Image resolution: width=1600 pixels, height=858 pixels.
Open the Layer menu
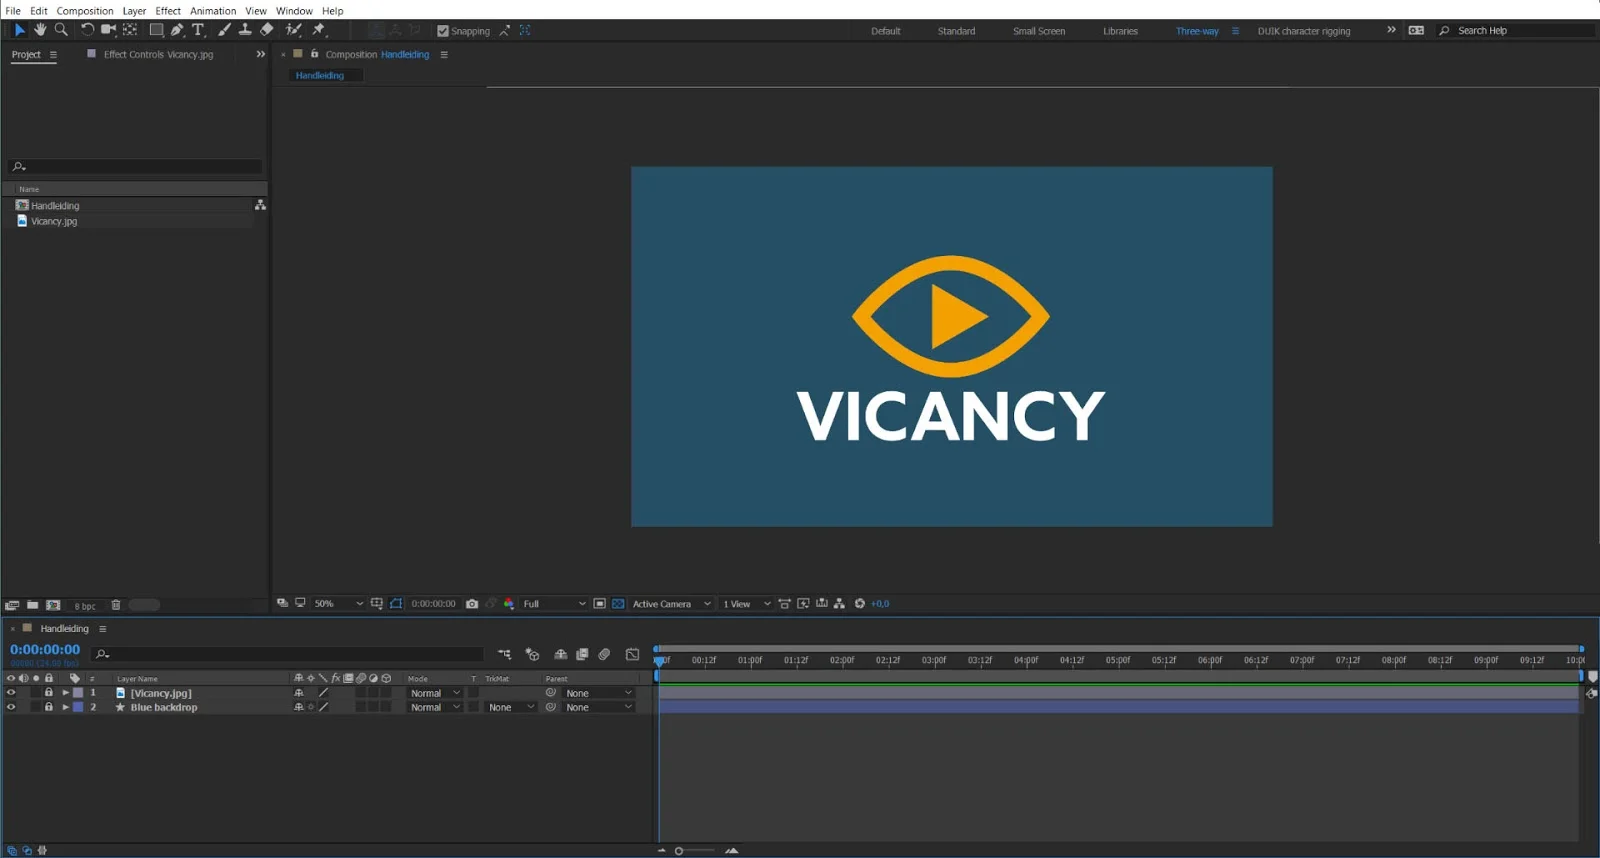coord(134,11)
